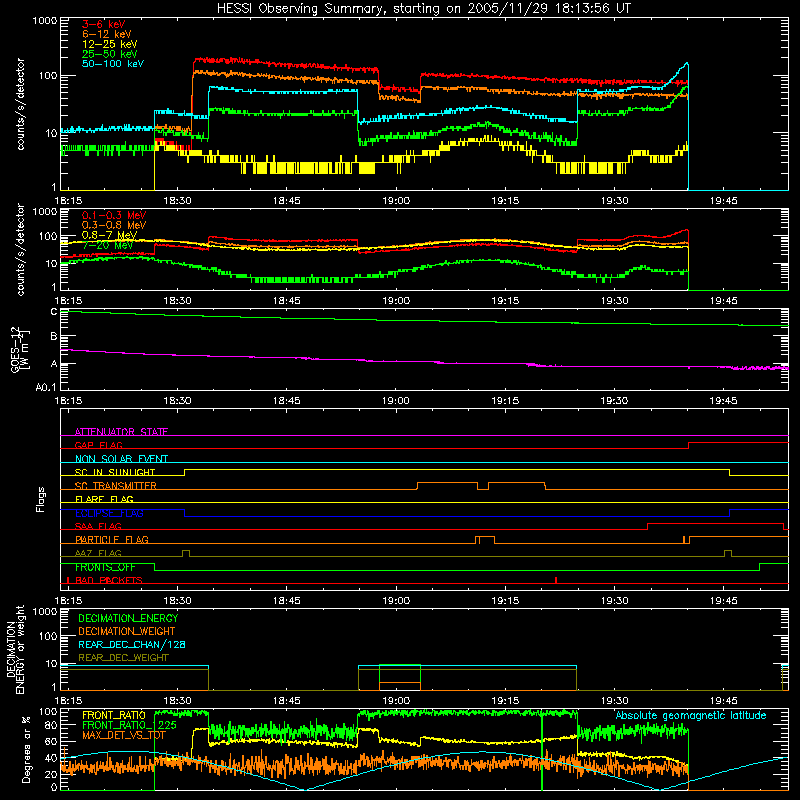
Task: Click the 0.3-0.8 MeV legend label
Action: (x=114, y=225)
